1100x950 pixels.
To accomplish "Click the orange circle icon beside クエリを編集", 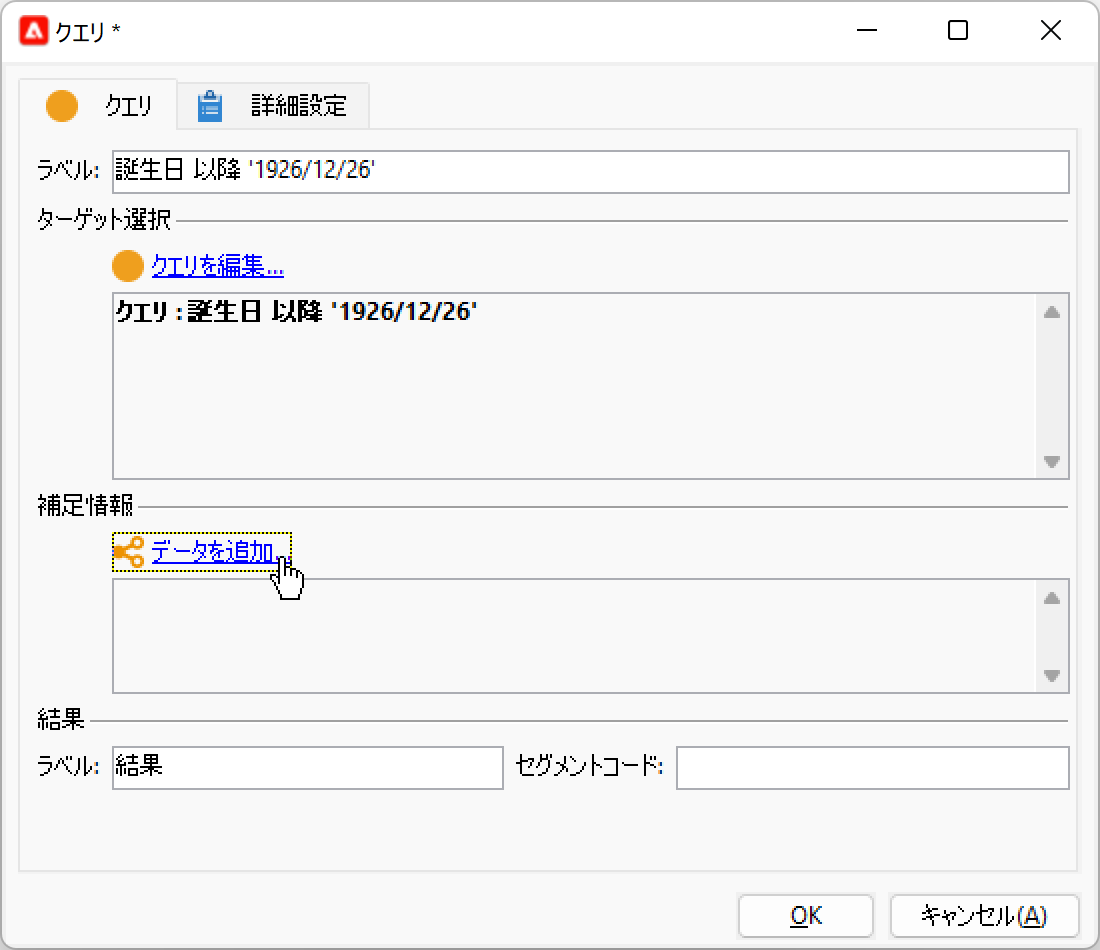I will 127,266.
